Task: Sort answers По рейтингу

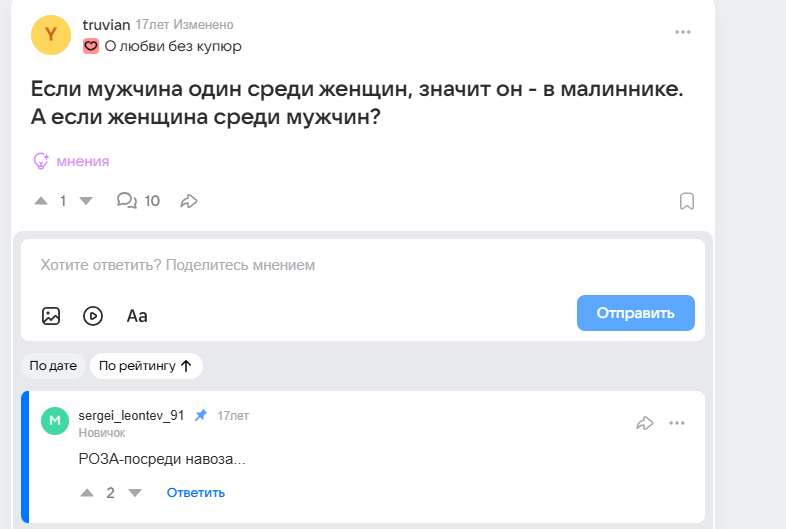Action: pos(146,366)
